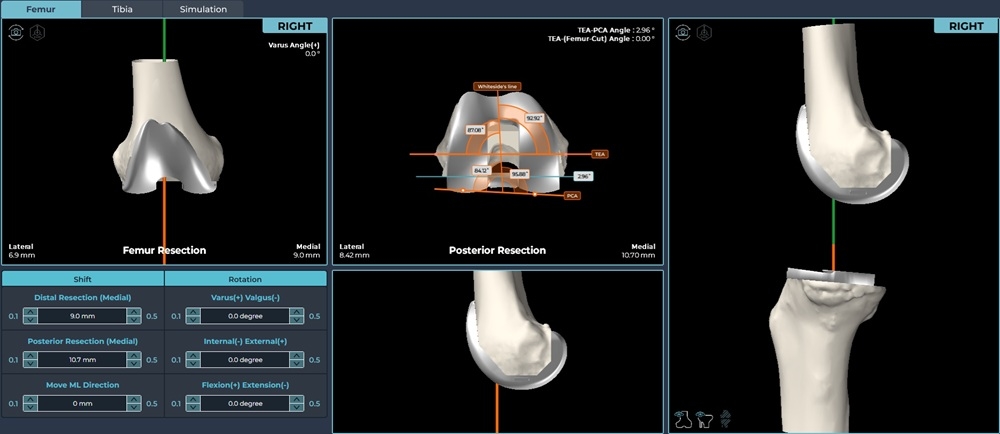Click the Distal Resection 9.0 mm field
Image resolution: width=1000 pixels, height=434 pixels.
82,316
